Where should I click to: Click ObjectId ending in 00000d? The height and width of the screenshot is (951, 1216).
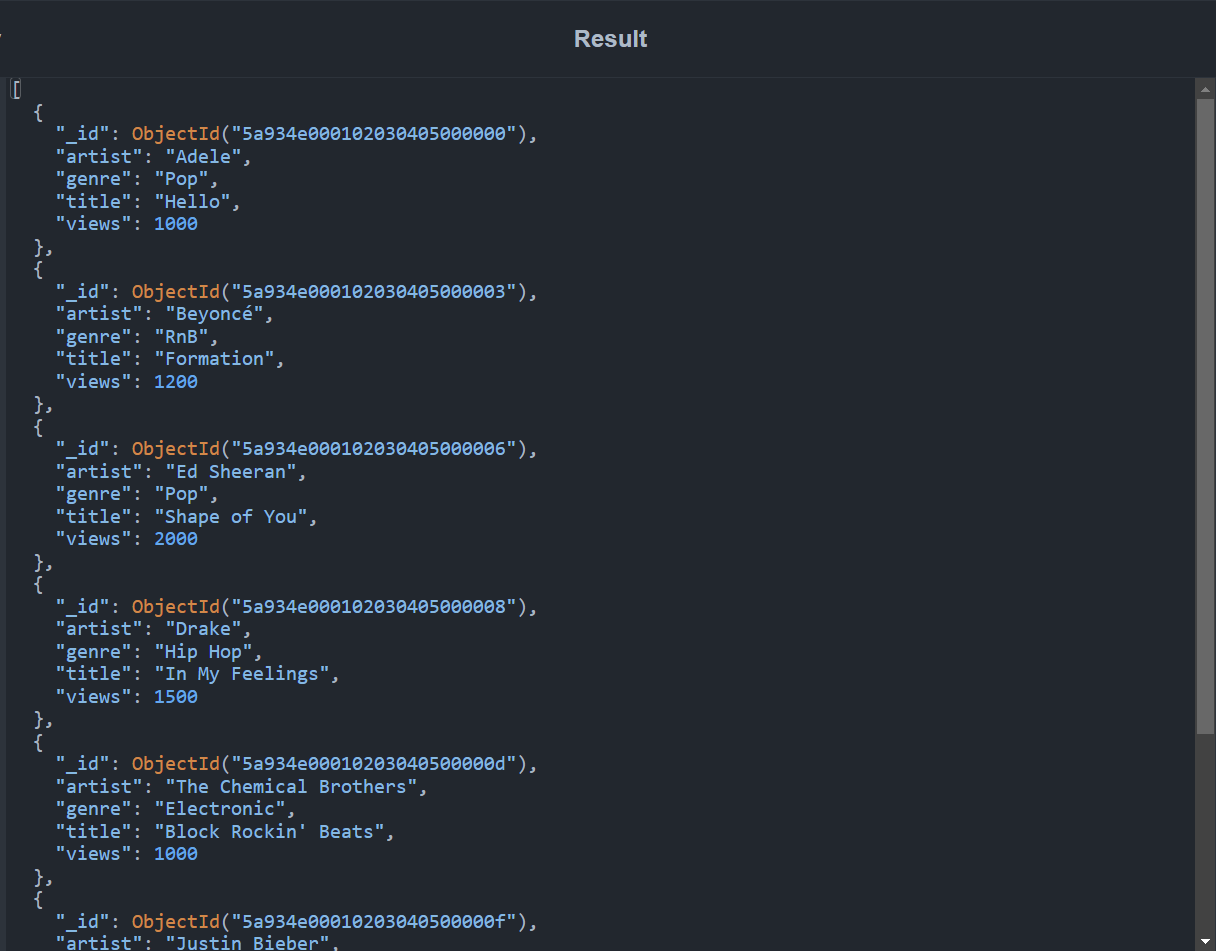click(335, 764)
